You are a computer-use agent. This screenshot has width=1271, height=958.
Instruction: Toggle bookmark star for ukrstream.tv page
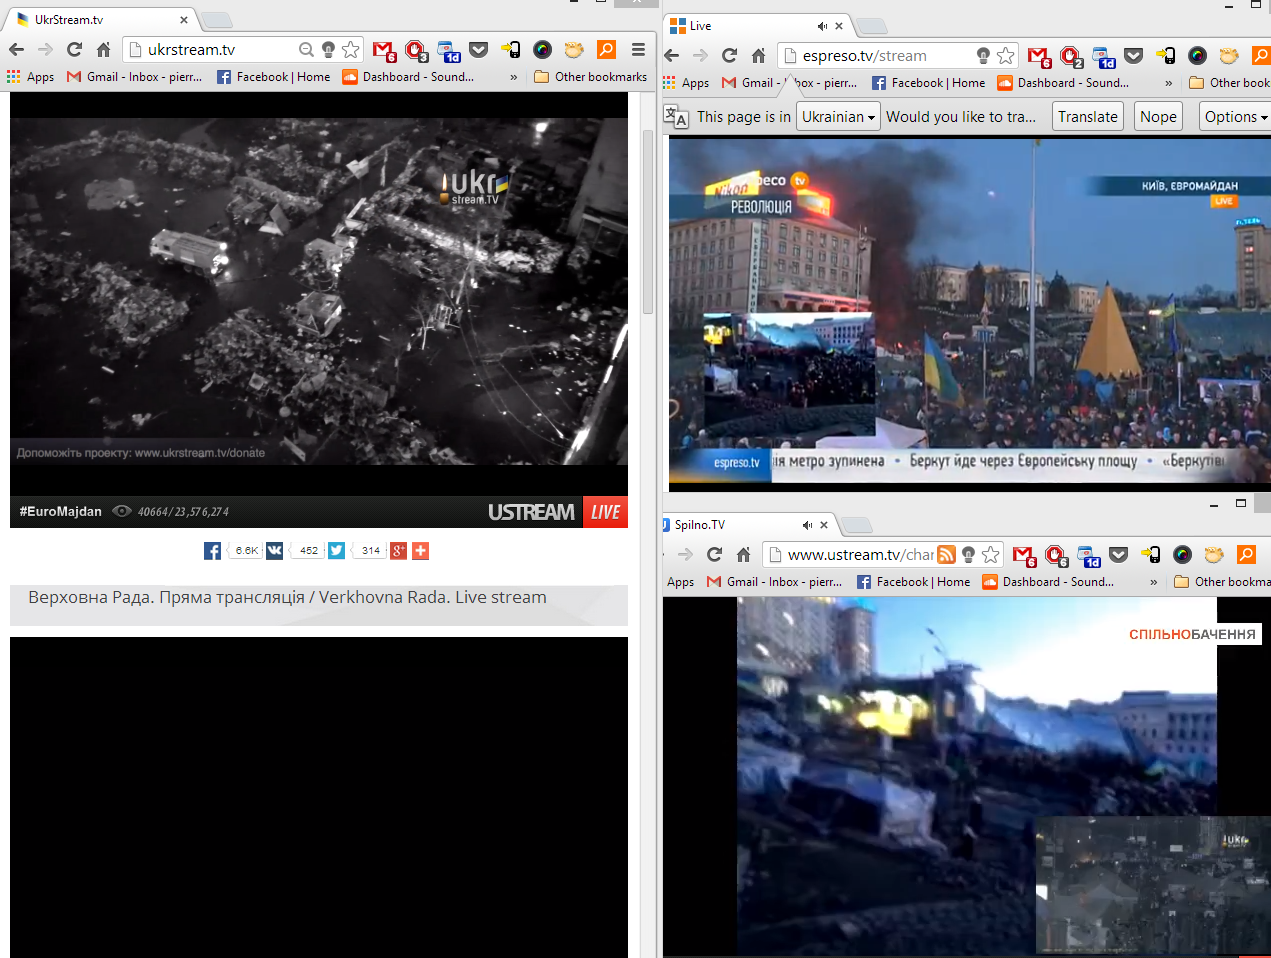point(350,49)
